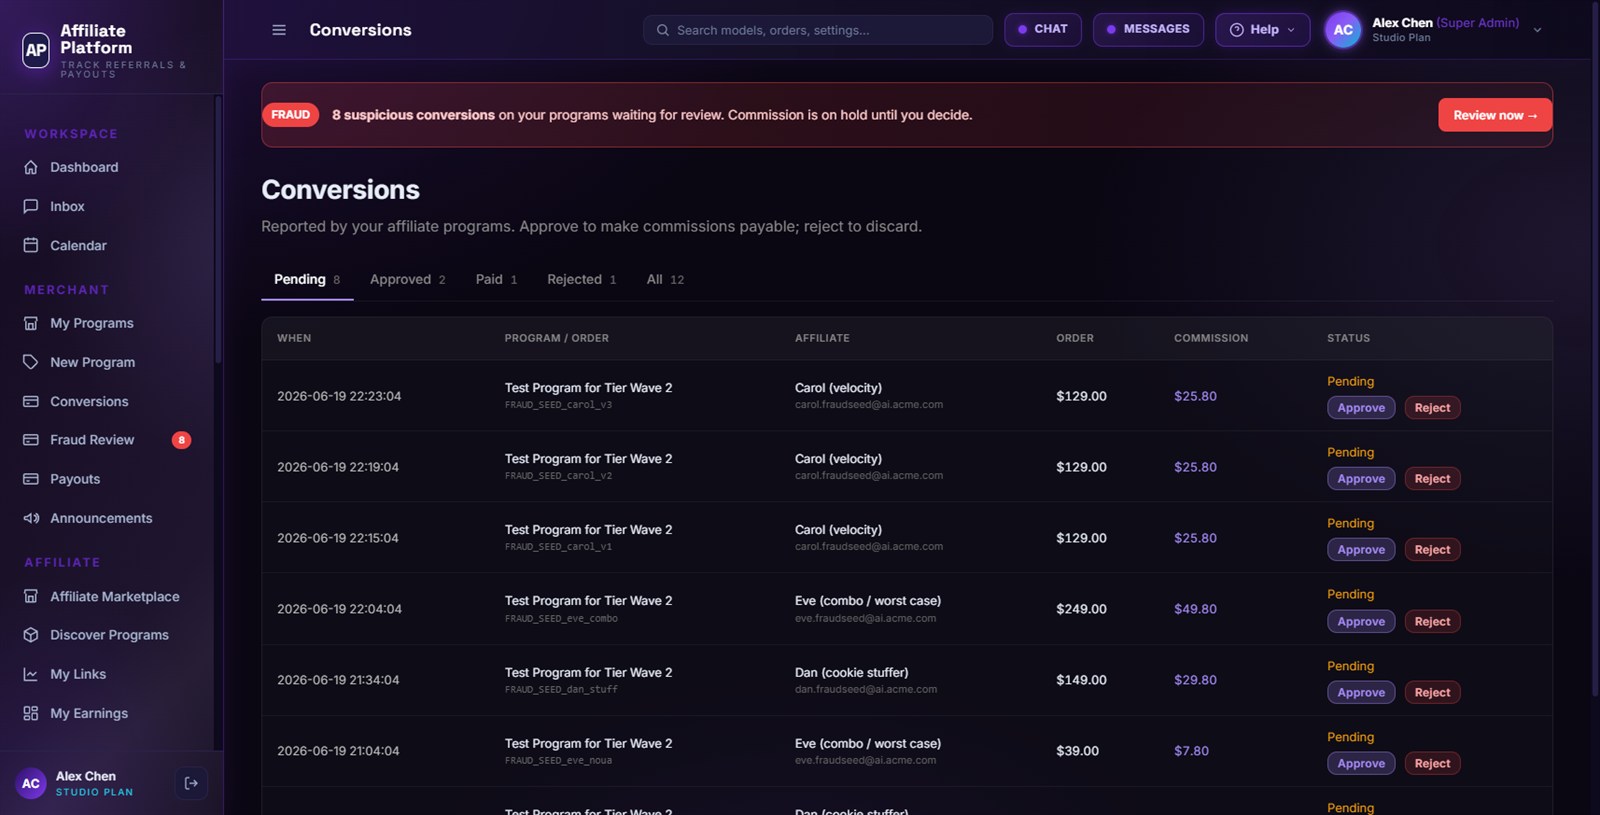Click the AP Affiliate Platform logo
Viewport: 1600px width, 815px height.
click(36, 49)
